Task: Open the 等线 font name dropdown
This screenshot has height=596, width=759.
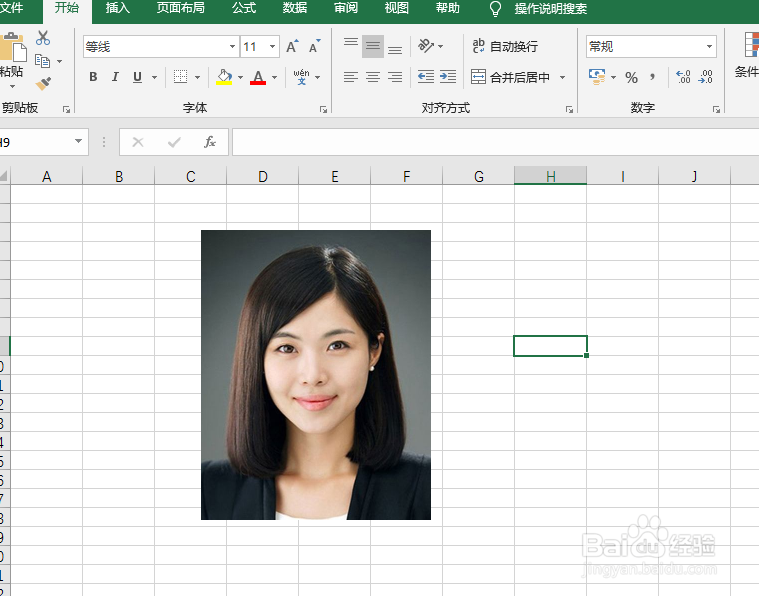Action: click(232, 46)
